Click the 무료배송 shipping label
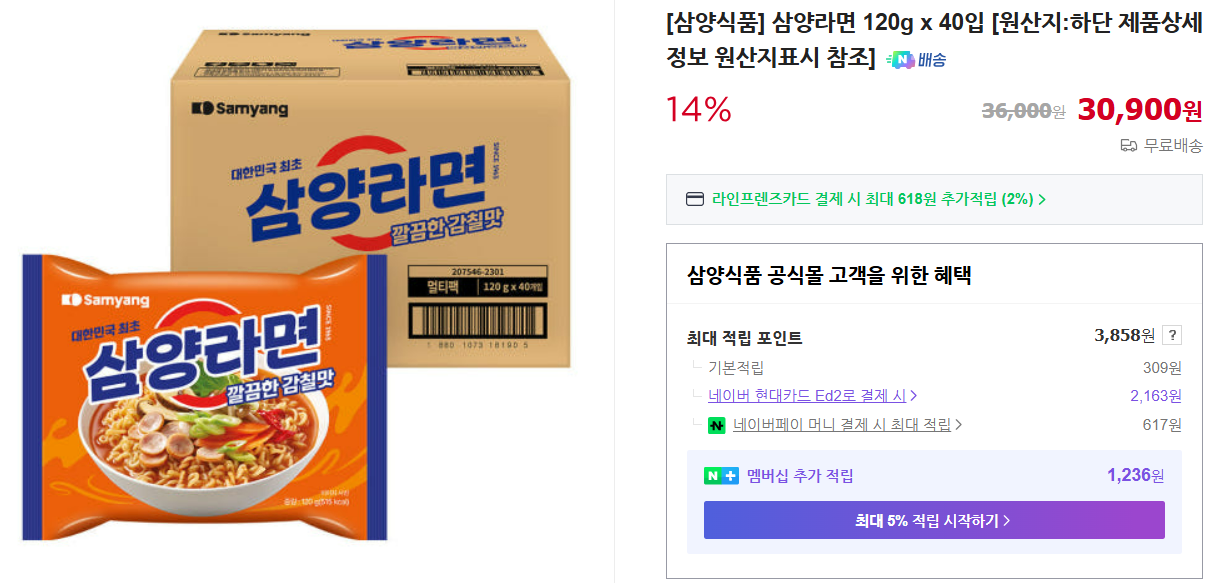 [x=1173, y=145]
